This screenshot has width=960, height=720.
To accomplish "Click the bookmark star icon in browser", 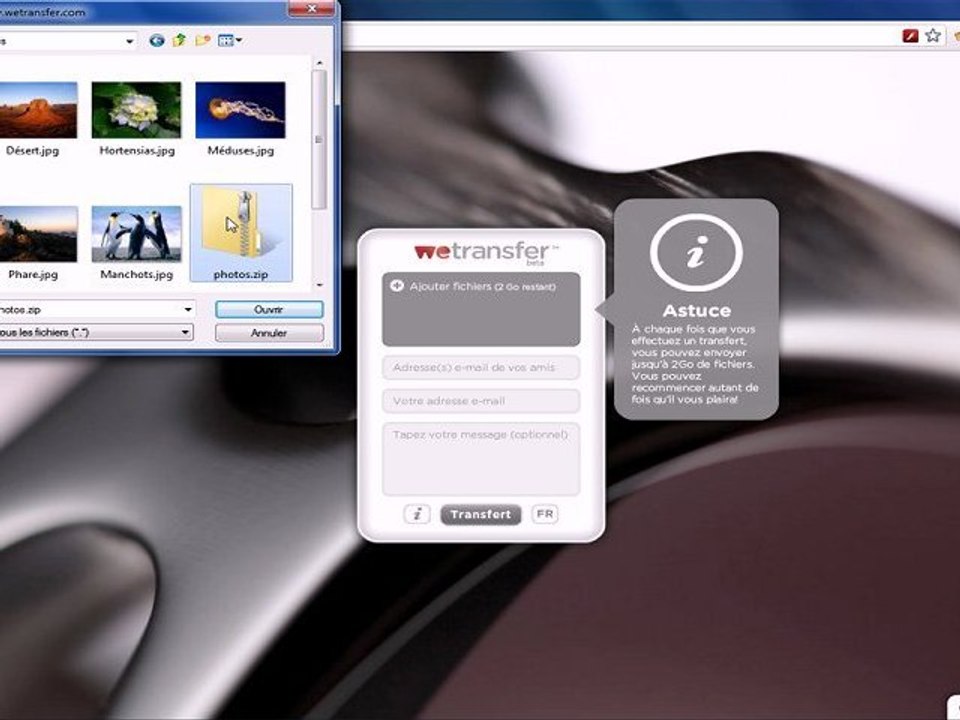I will coord(932,36).
